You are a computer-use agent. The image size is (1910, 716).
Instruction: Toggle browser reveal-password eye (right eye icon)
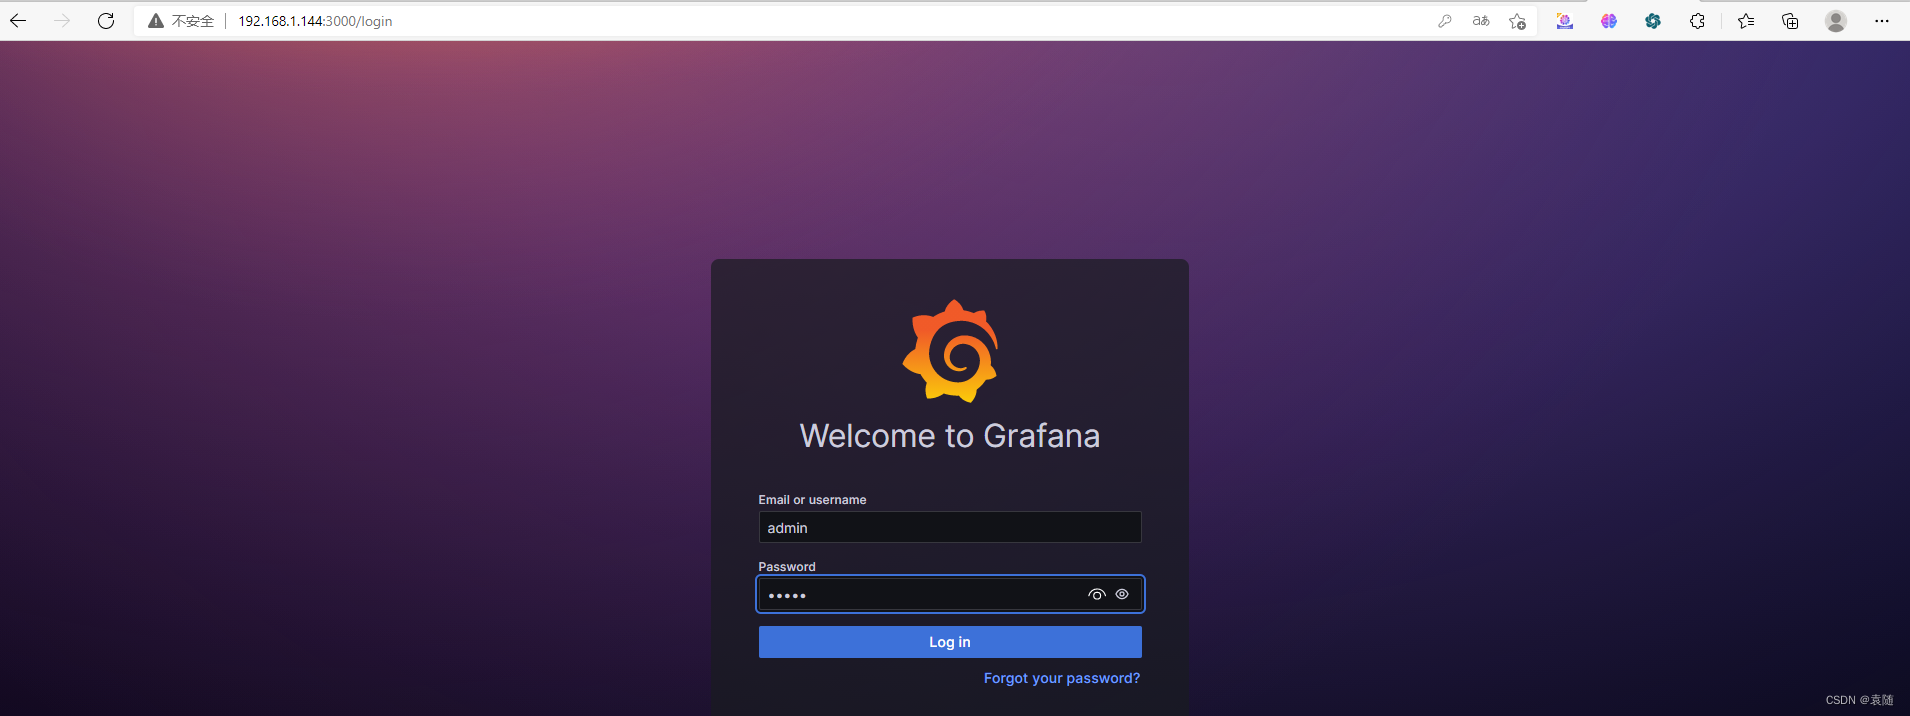point(1122,594)
